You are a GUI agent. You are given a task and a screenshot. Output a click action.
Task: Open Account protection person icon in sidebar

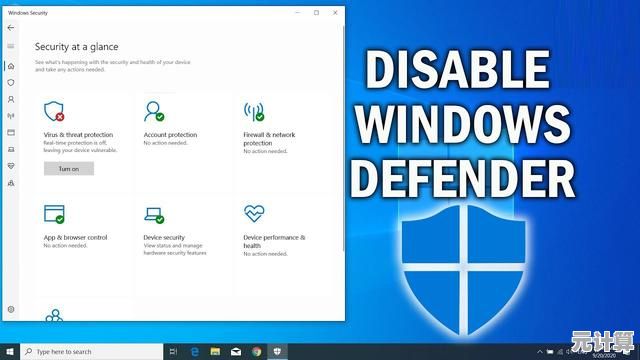point(11,99)
